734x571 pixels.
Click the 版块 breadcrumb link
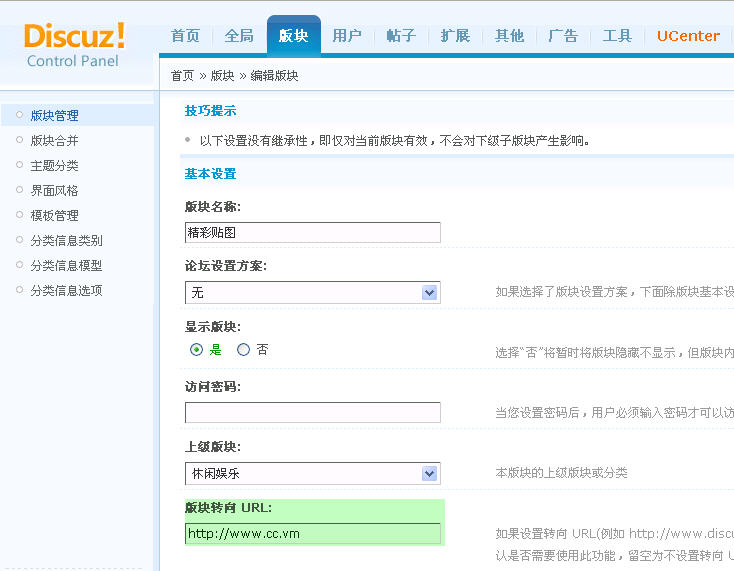(x=222, y=76)
